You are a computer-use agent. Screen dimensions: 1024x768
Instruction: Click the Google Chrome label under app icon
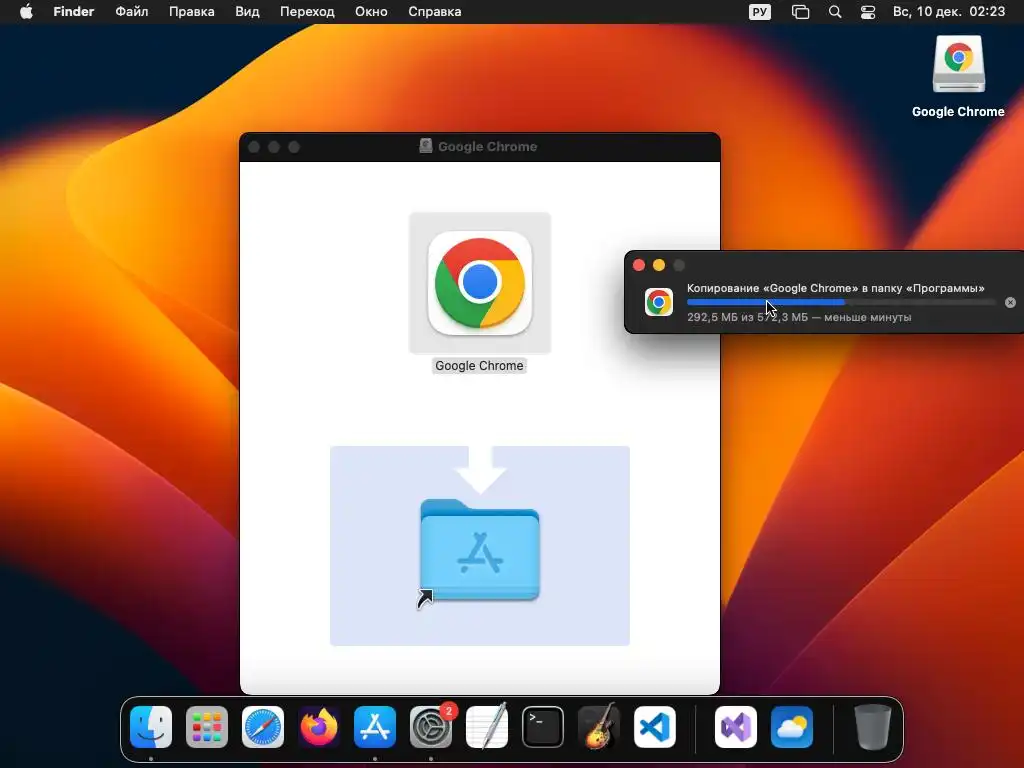[x=479, y=366]
